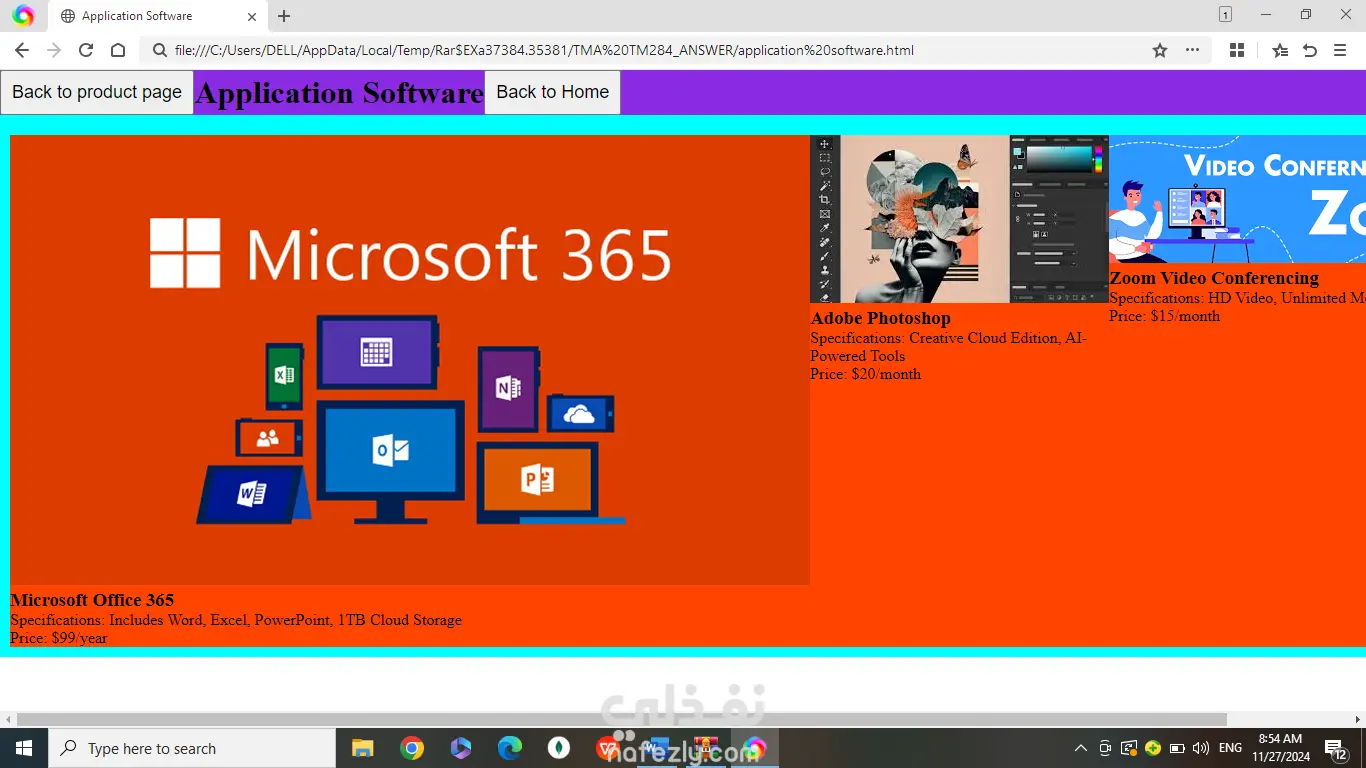Open File Explorer from the taskbar
Viewport: 1366px width, 768px height.
tap(362, 748)
